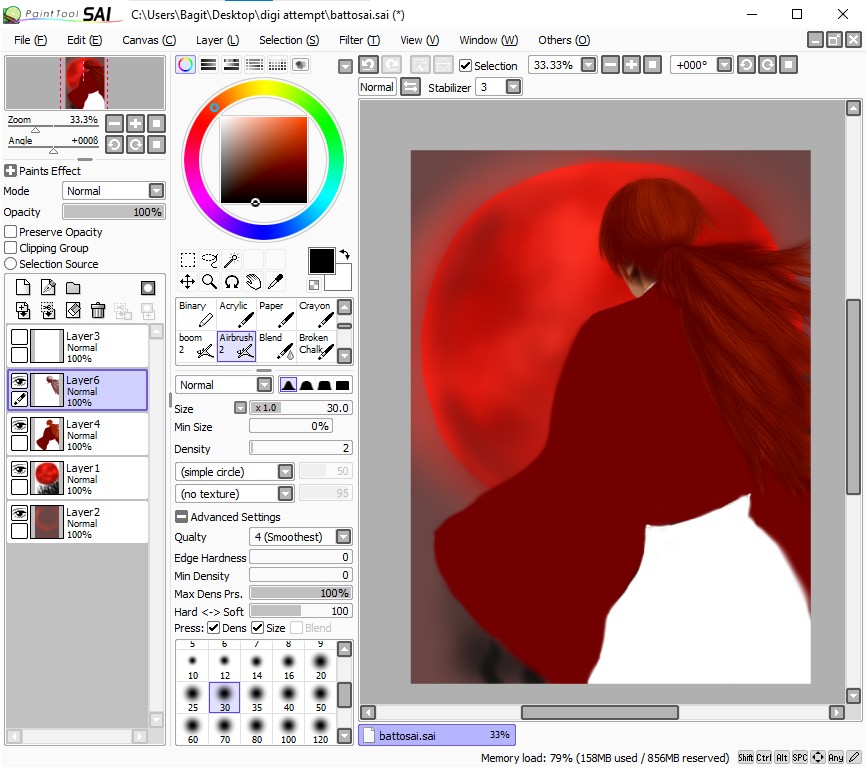867x768 pixels.
Task: Choose the Blend brush tool
Action: [x=276, y=346]
